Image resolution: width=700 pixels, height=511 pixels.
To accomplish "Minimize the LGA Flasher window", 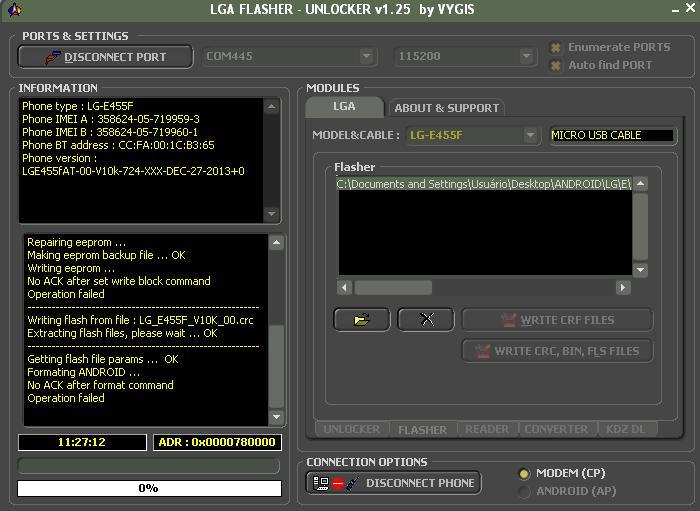I will [x=675, y=10].
